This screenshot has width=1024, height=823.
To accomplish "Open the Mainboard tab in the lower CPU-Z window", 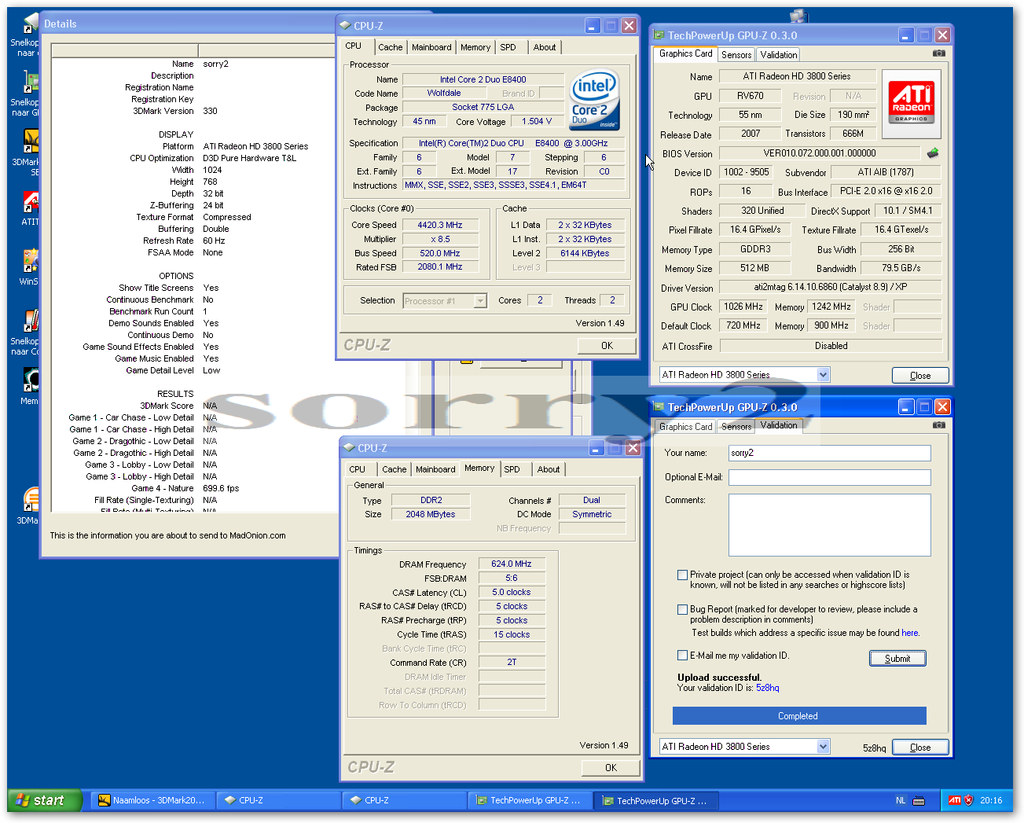I will pyautogui.click(x=435, y=469).
